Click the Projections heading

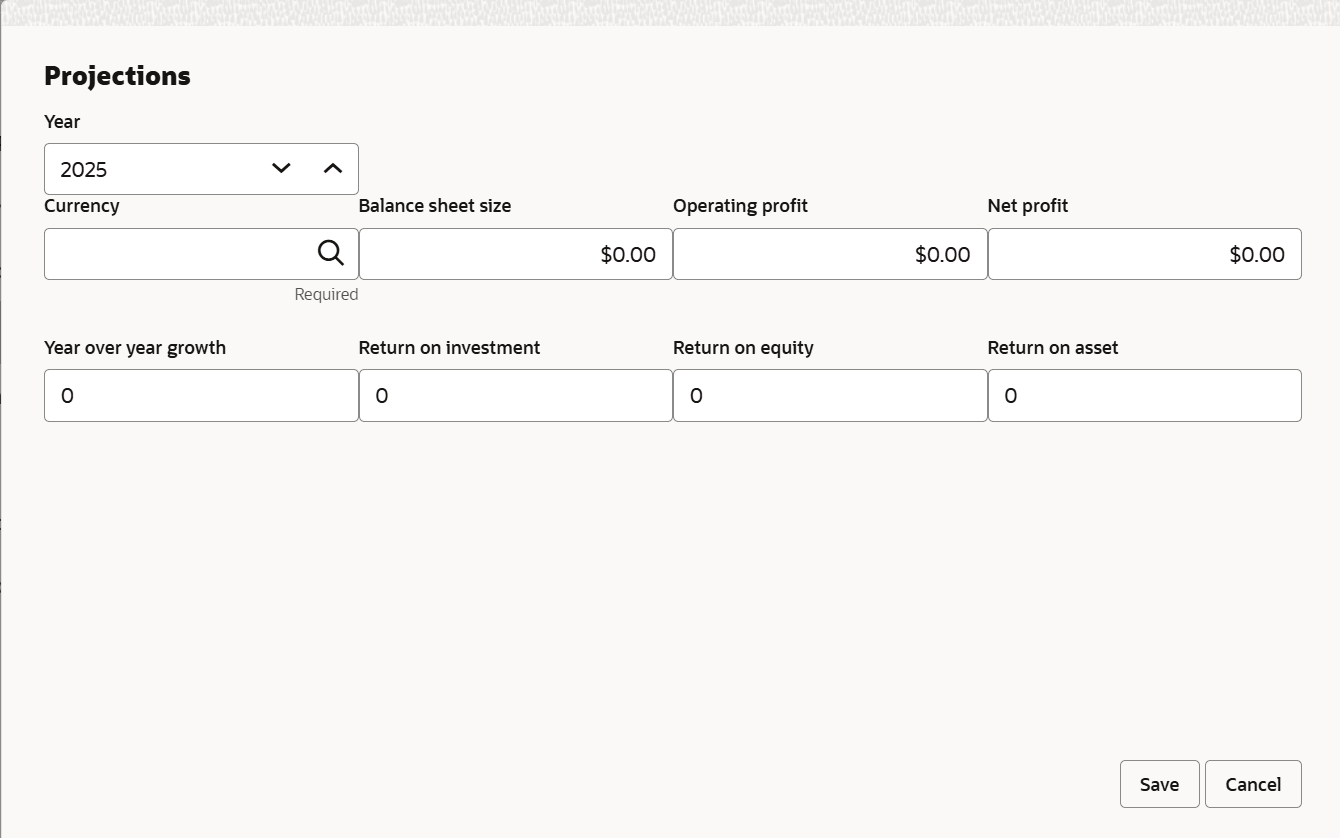[117, 76]
